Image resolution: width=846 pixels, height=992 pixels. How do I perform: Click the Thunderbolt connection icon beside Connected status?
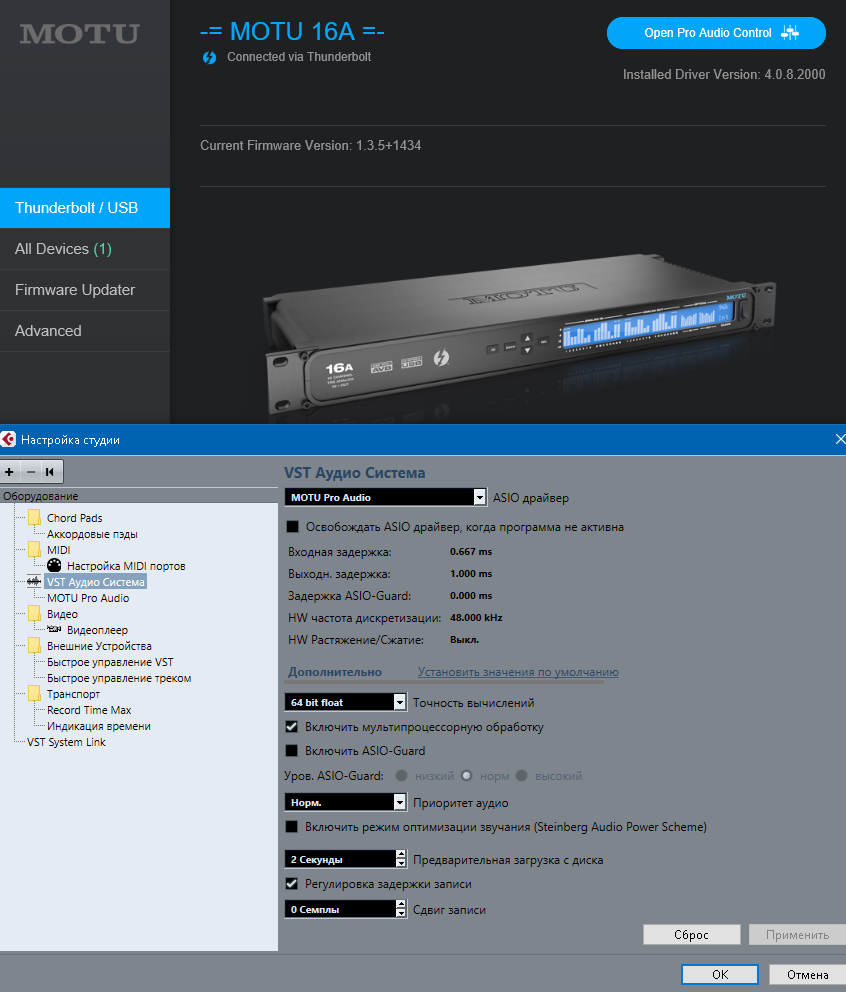[209, 58]
